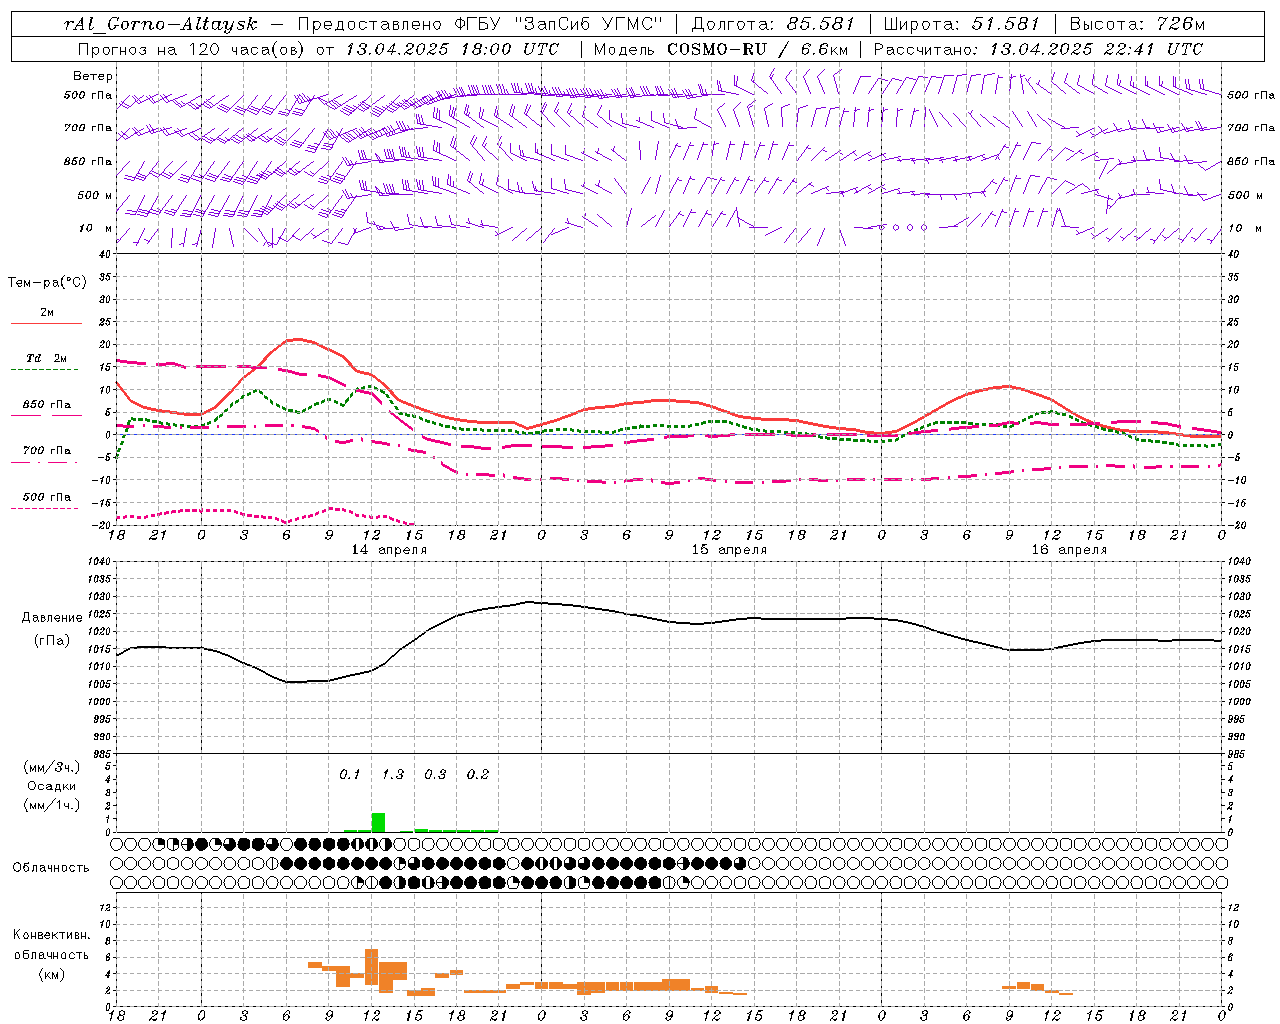The width and height of the screenshot is (1280, 1024).
Task: Click the 'Давление' pressure panel label
Action: 52,618
